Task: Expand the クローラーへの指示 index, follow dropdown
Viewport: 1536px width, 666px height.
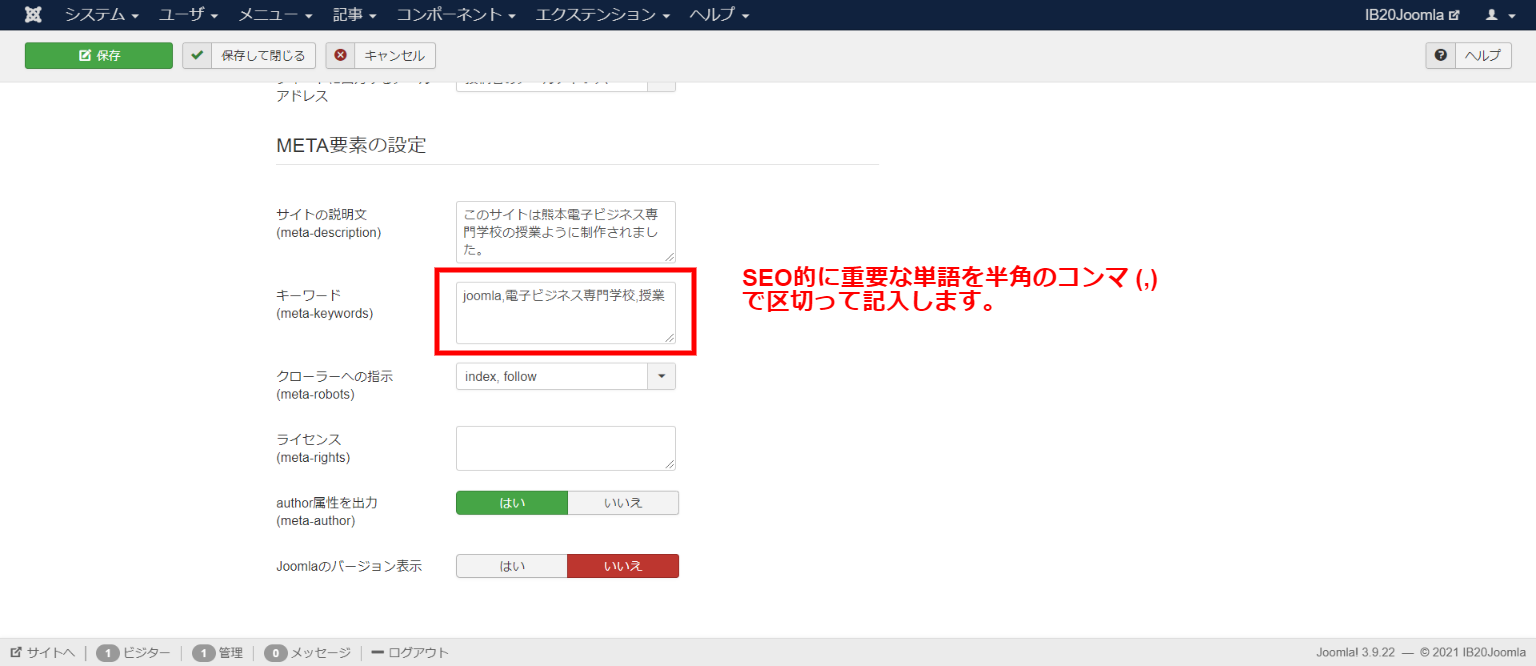Action: pos(565,376)
